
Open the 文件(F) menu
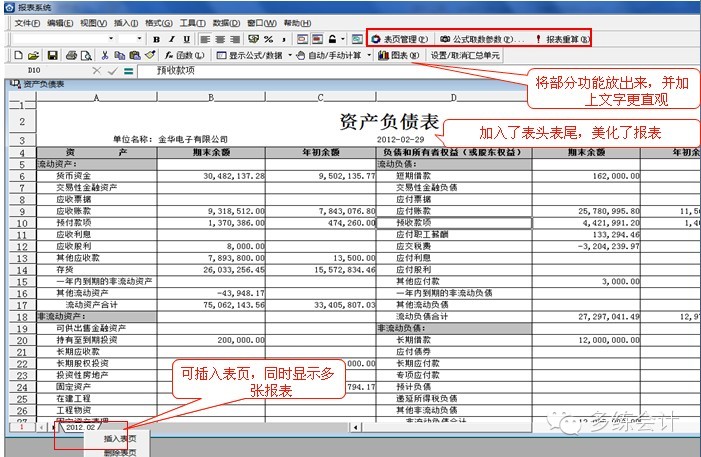click(27, 23)
